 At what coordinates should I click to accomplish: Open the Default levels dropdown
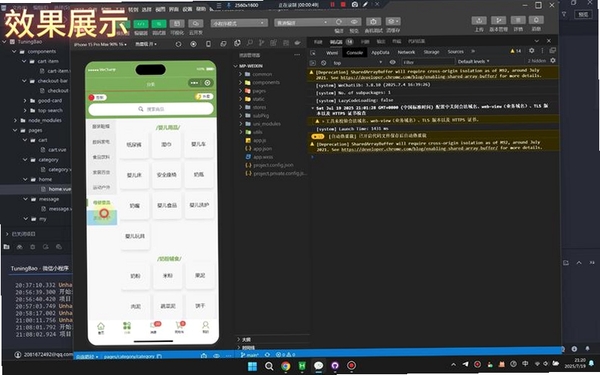(x=473, y=61)
